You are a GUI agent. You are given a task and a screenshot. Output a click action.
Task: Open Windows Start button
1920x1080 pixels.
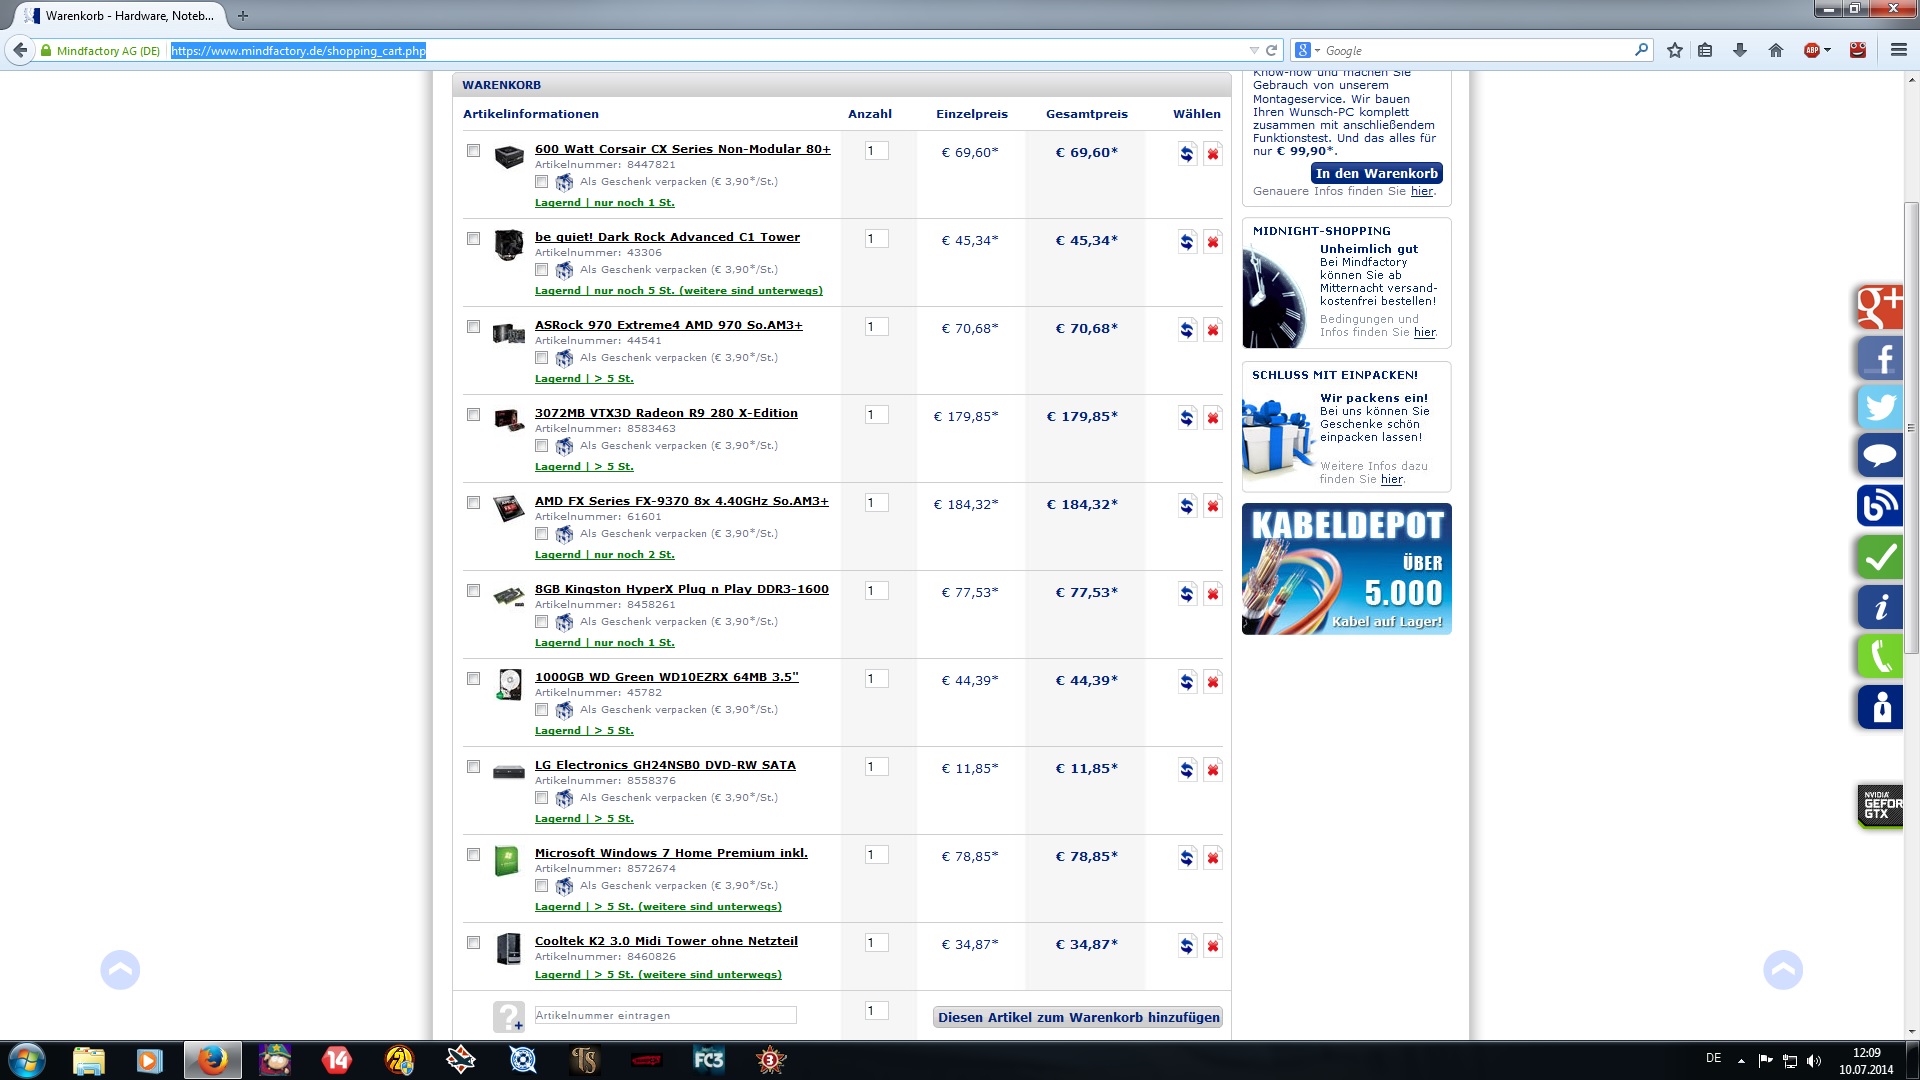27,1060
